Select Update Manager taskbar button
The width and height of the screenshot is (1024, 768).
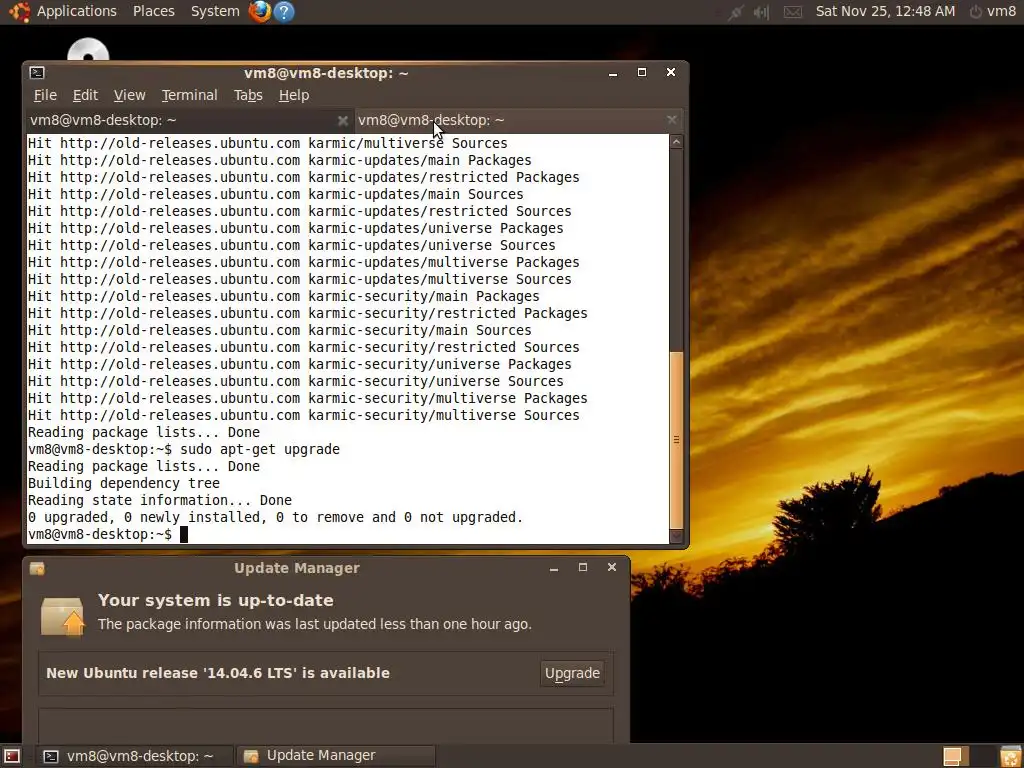335,756
